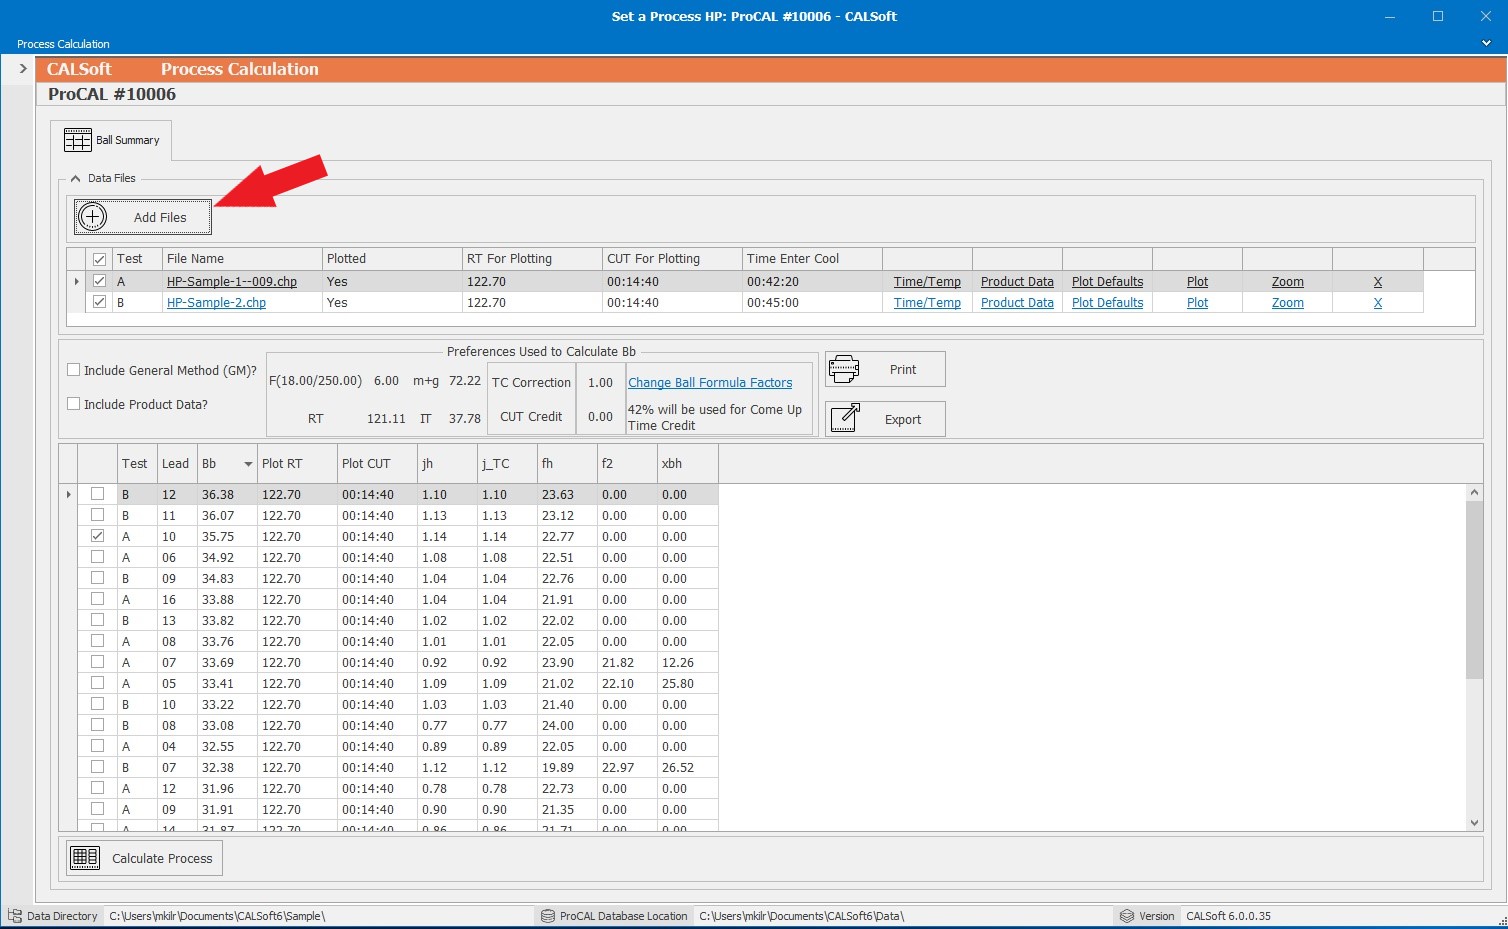Sort by the fh column header
Image resolution: width=1508 pixels, height=929 pixels.
(567, 464)
